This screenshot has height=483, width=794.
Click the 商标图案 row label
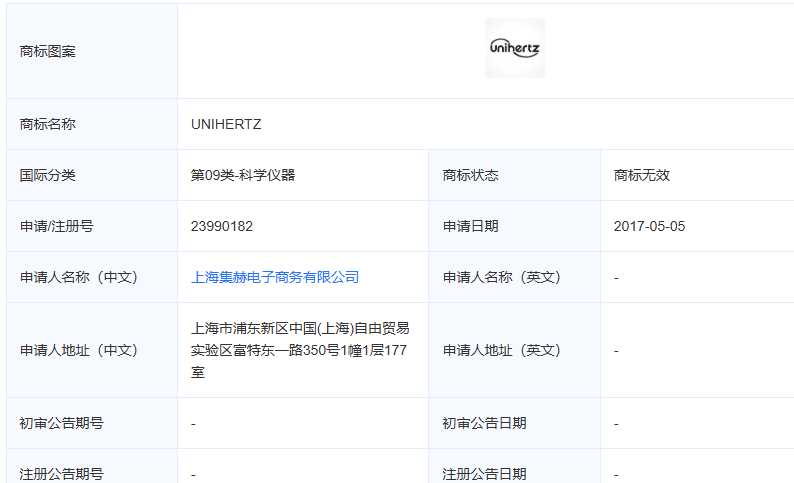click(x=48, y=51)
